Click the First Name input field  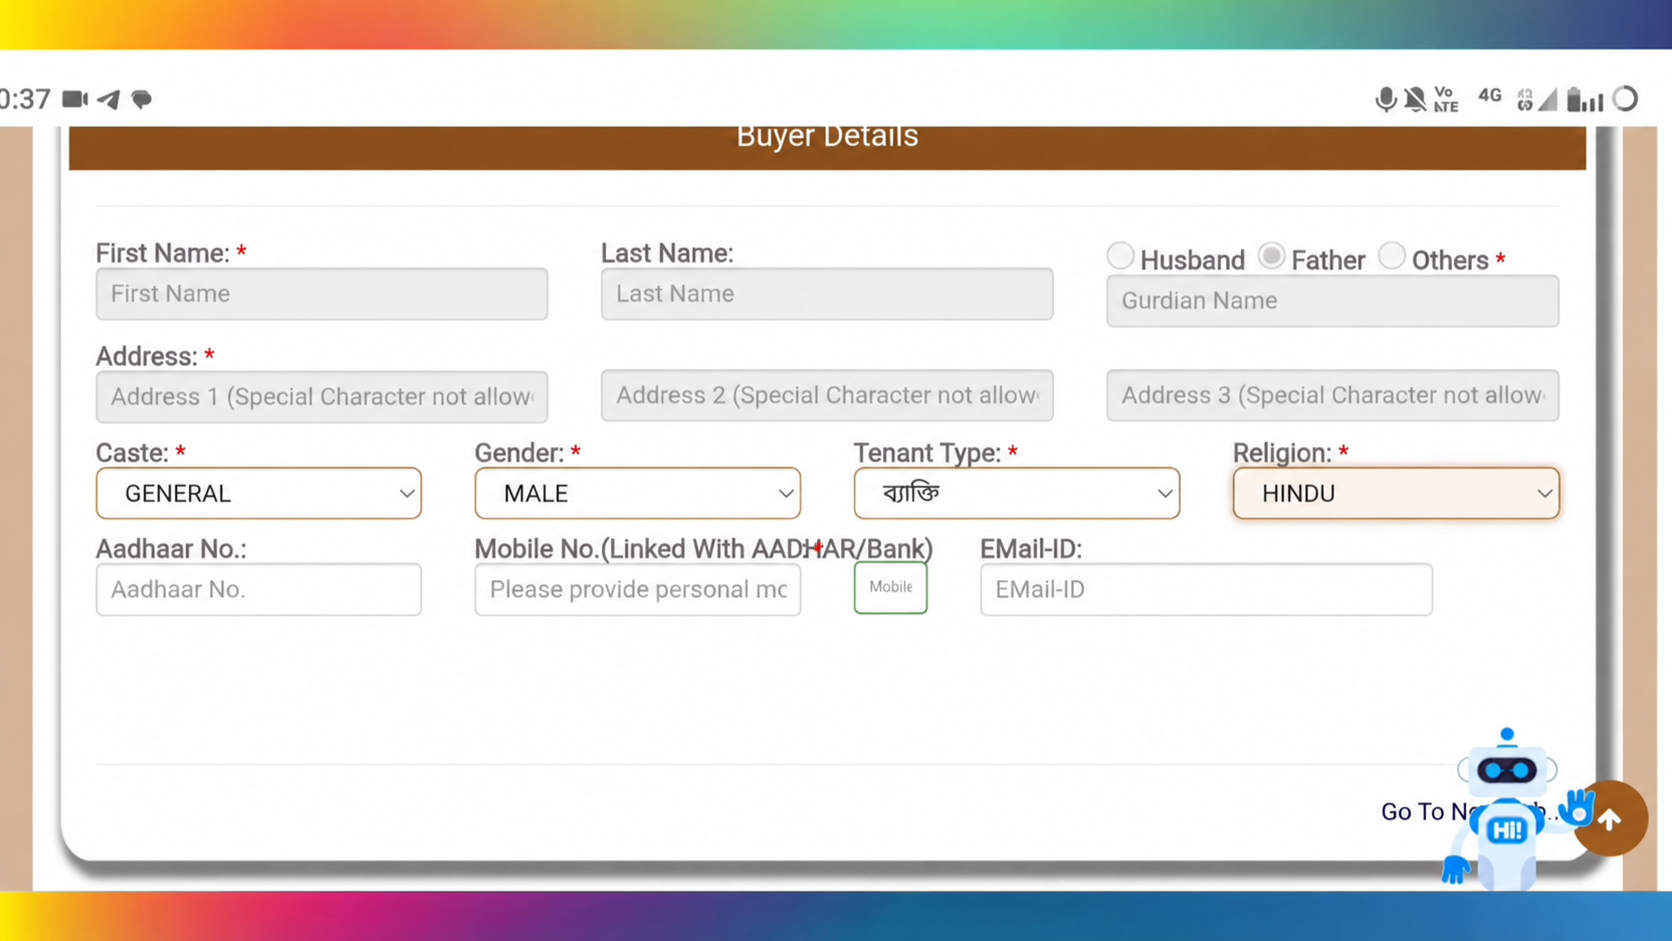[x=322, y=294]
